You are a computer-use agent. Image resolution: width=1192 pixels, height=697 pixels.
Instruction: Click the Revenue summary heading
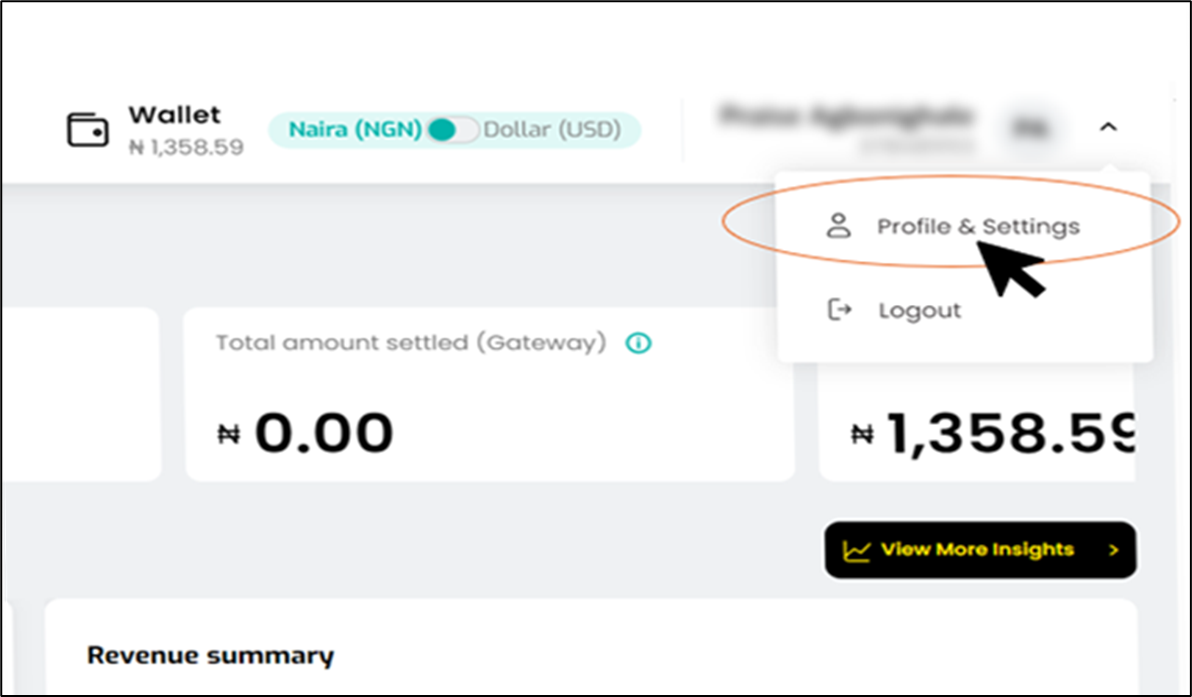pyautogui.click(x=211, y=655)
